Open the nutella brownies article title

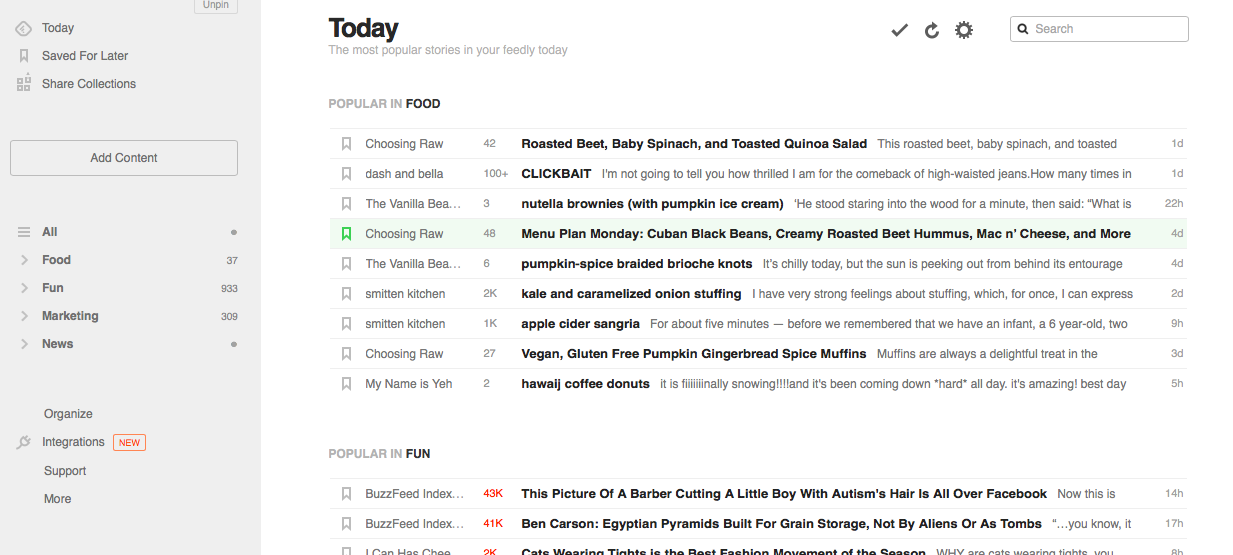(x=651, y=204)
